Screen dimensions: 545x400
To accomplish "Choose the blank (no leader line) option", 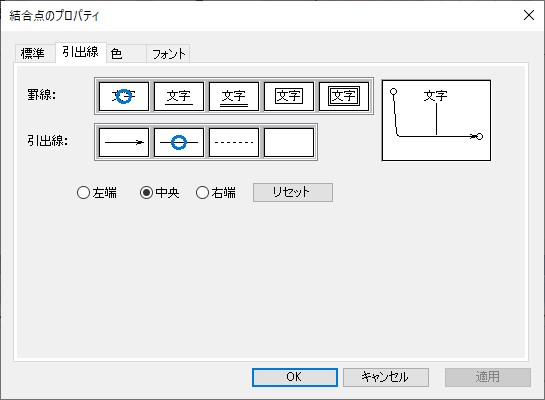I will pyautogui.click(x=289, y=142).
